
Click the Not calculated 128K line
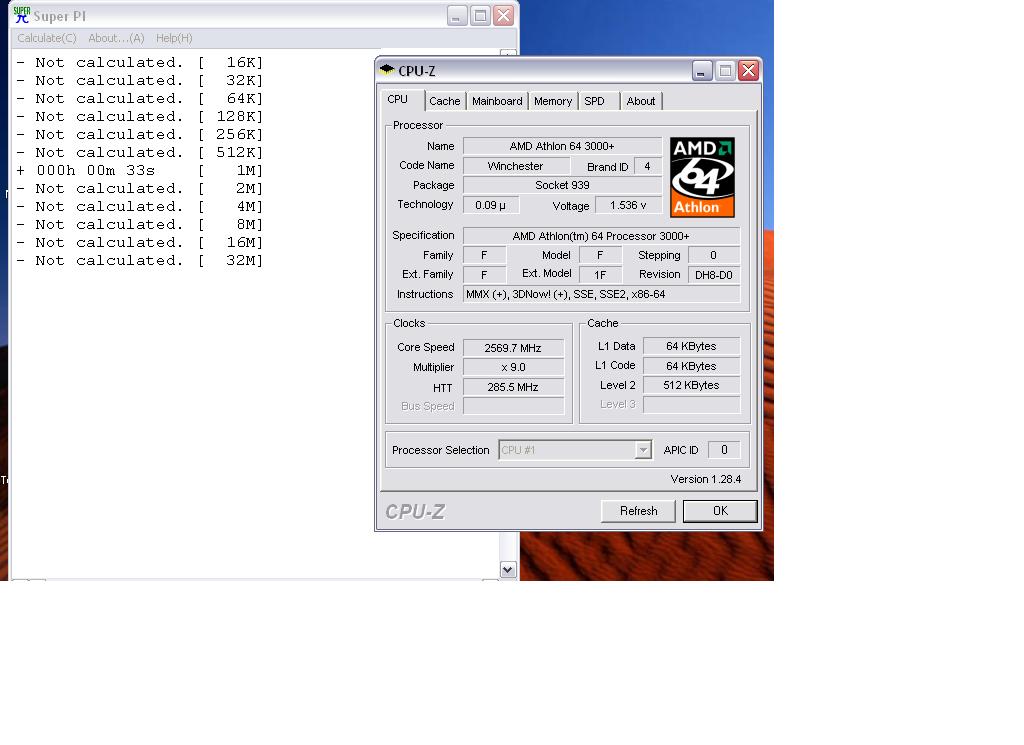[x=140, y=117]
